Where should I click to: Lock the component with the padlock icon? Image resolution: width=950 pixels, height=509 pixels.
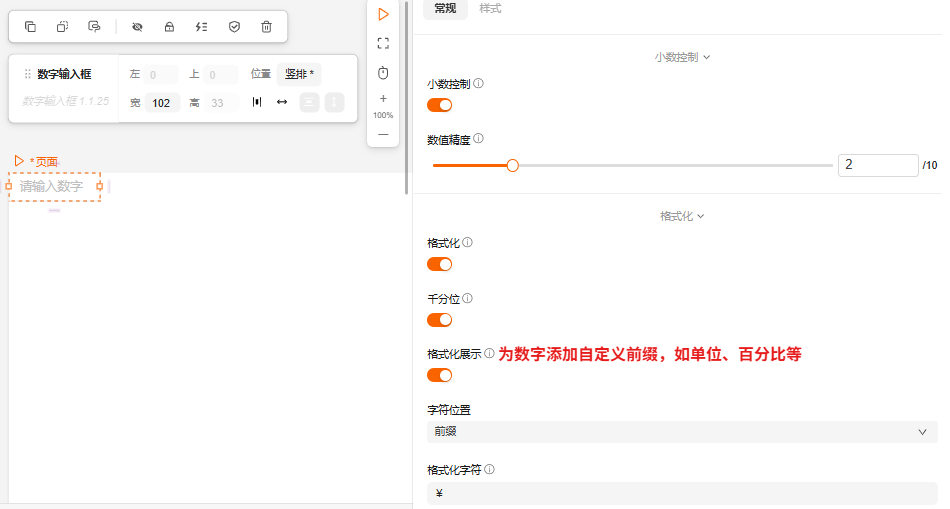tap(170, 27)
